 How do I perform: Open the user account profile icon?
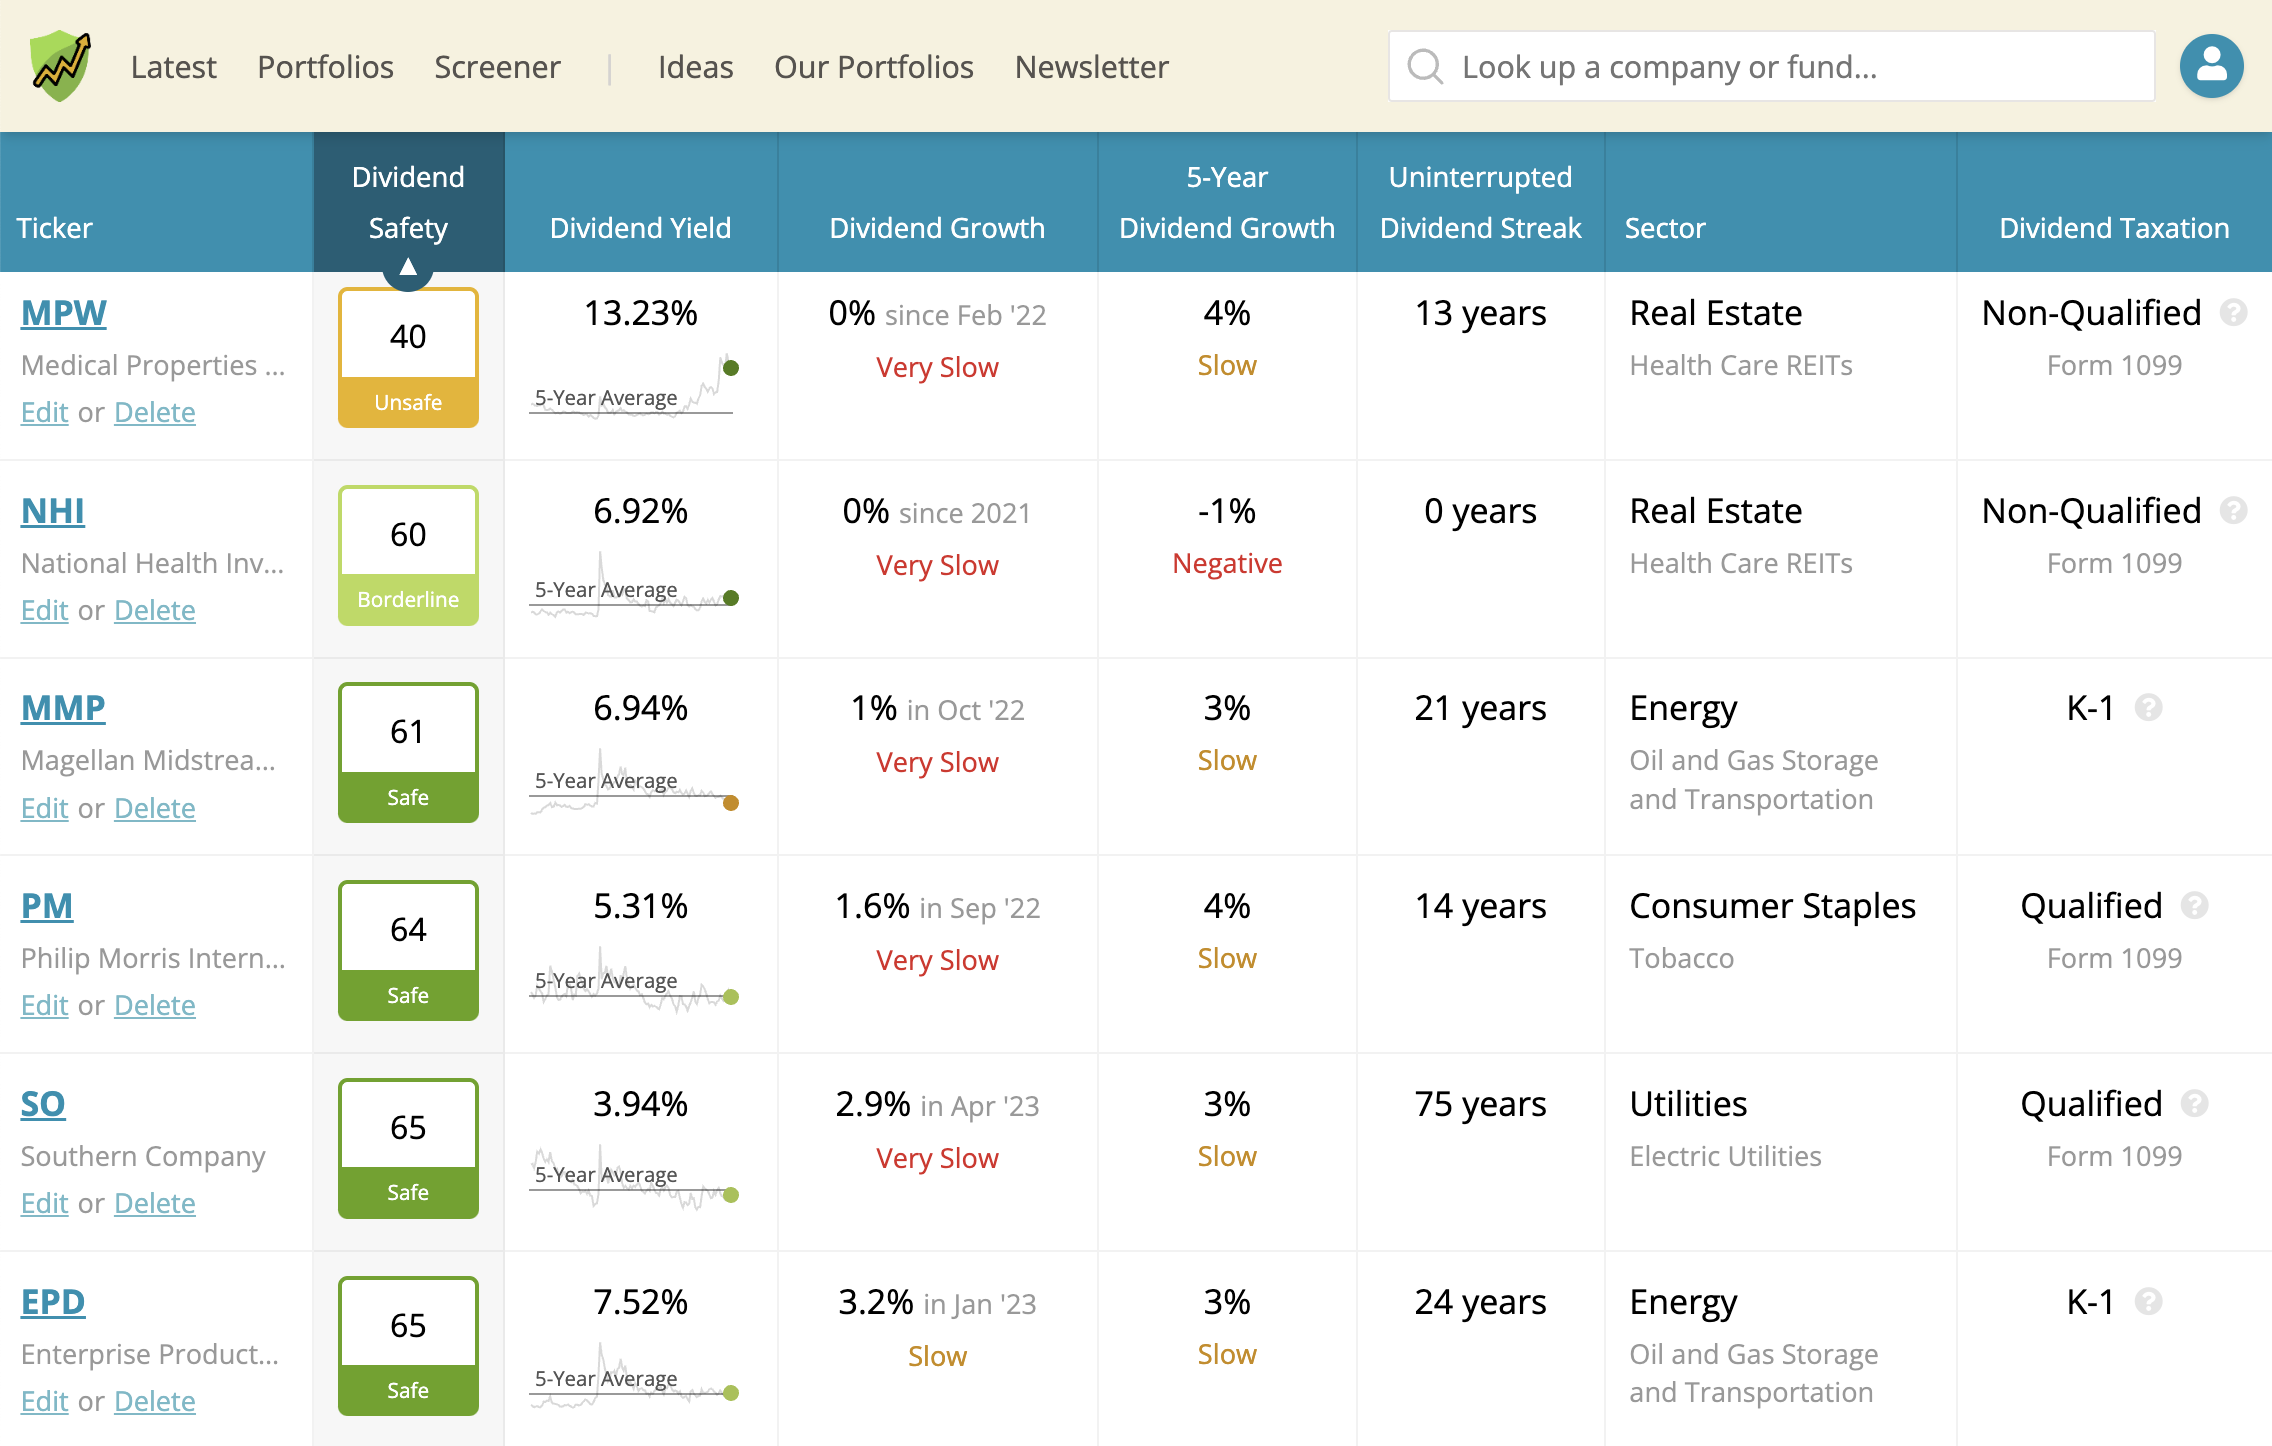[2210, 66]
